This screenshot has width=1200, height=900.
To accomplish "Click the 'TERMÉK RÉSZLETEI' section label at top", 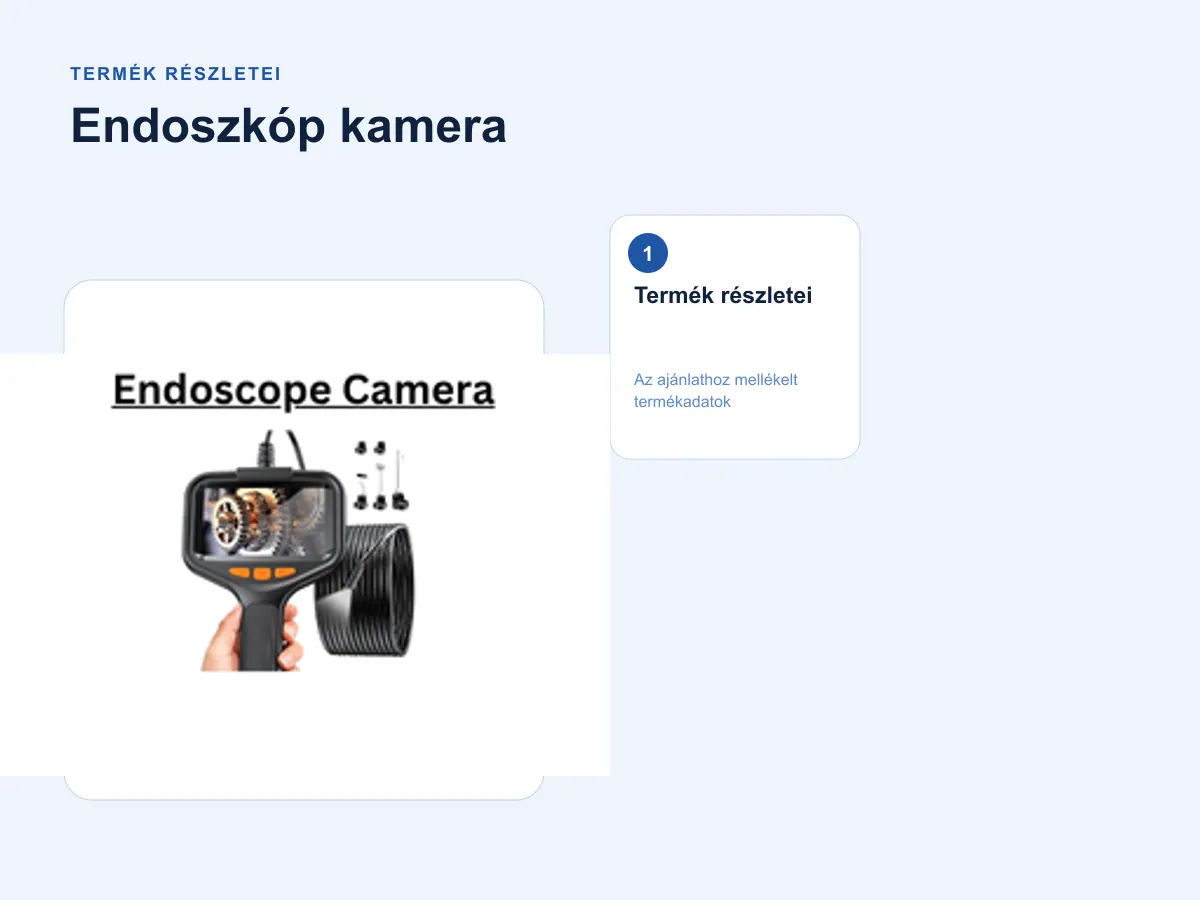I will pyautogui.click(x=176, y=74).
